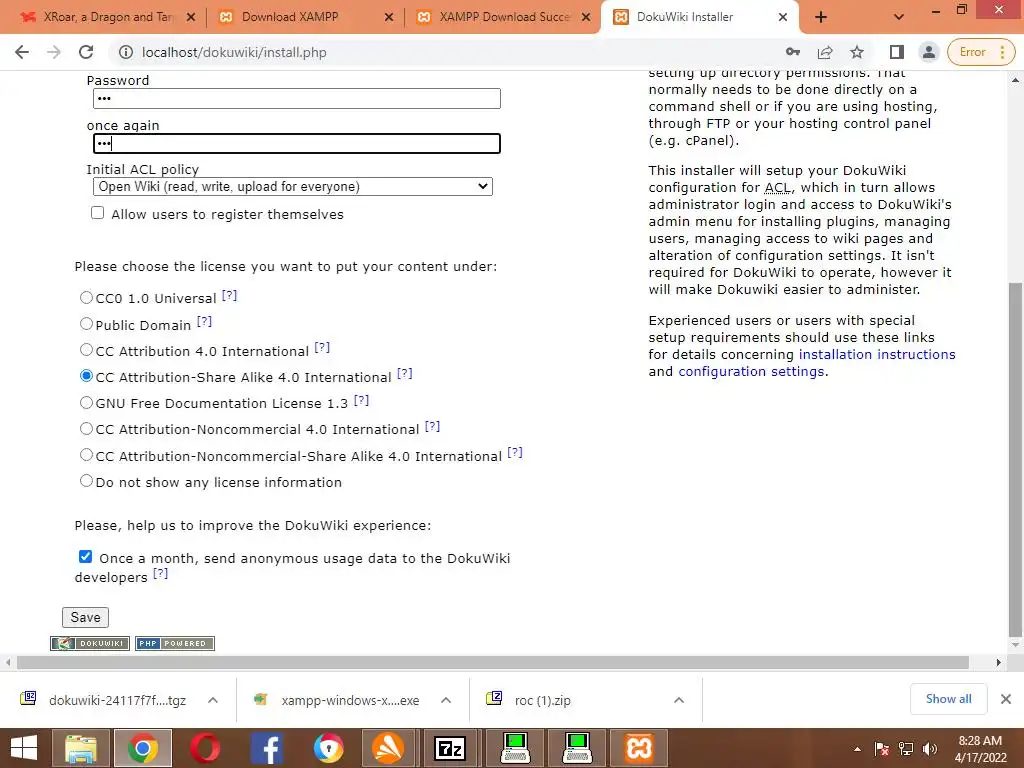This screenshot has height=768, width=1024.
Task: Choose GNU Free Documentation License 1.3
Action: pyautogui.click(x=86, y=403)
